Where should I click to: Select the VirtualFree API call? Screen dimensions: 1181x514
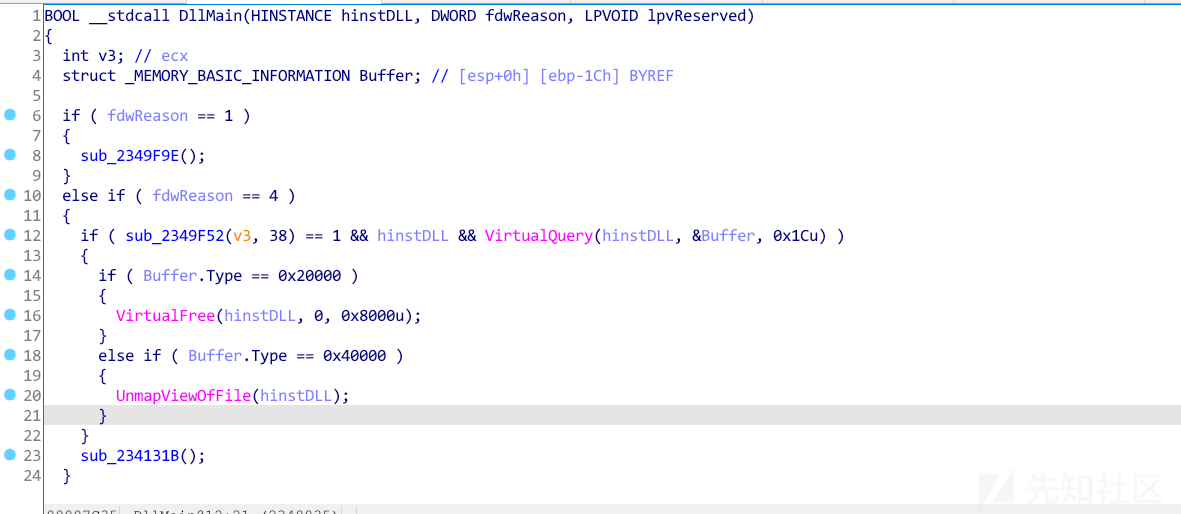pos(165,316)
